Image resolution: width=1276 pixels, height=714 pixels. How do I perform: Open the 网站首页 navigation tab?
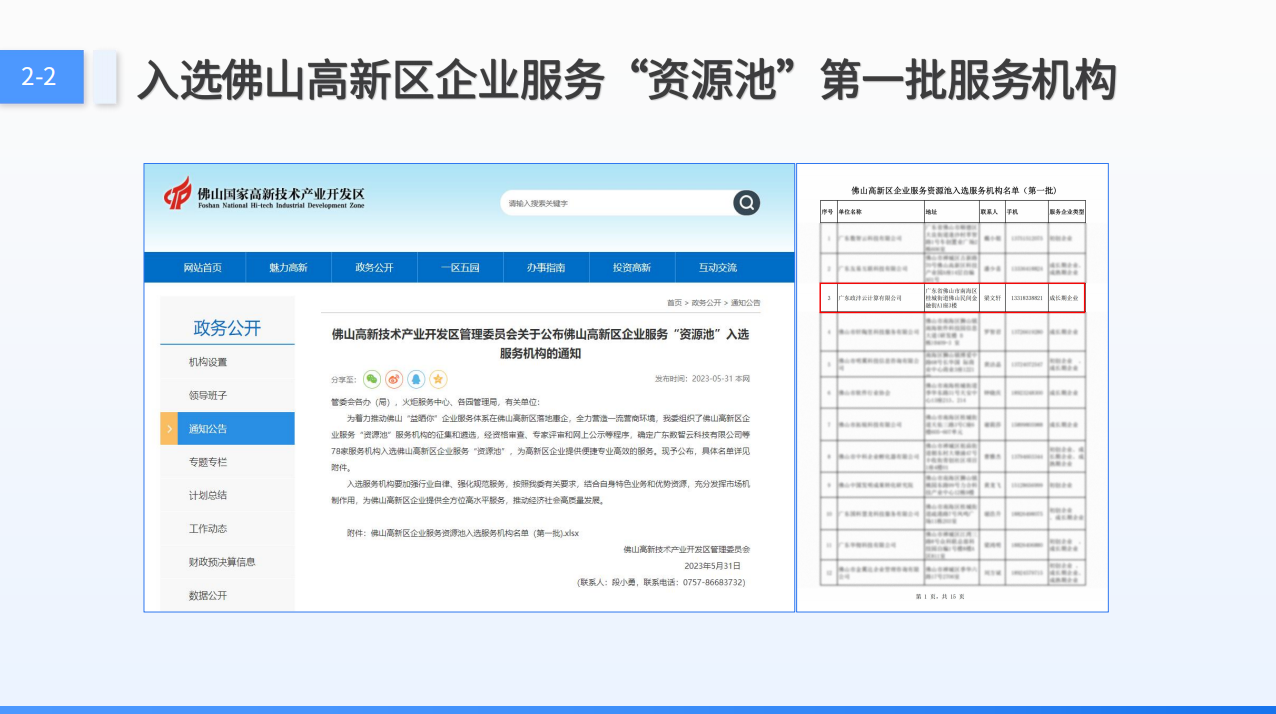click(203, 267)
